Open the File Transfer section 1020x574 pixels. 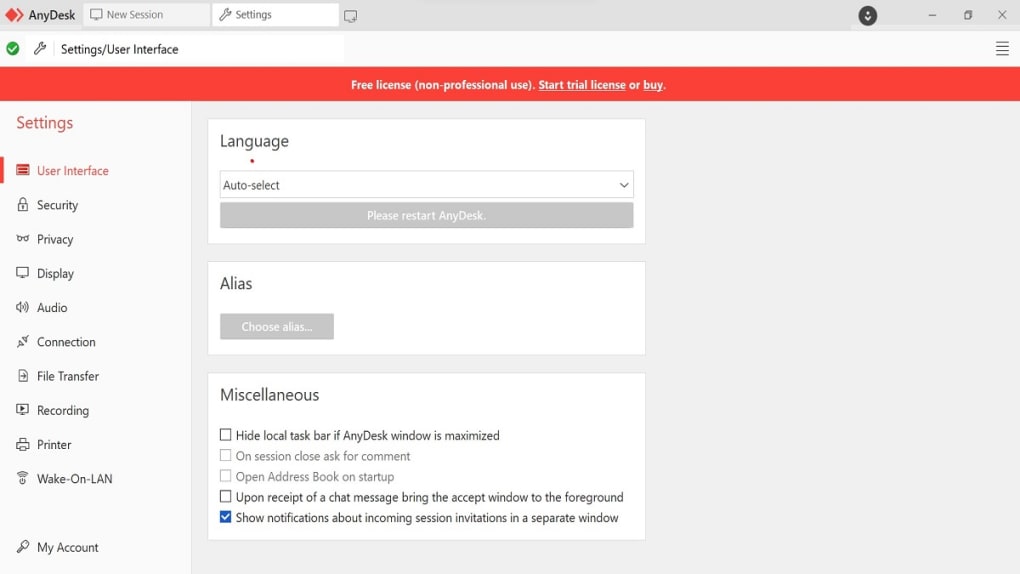(x=68, y=376)
